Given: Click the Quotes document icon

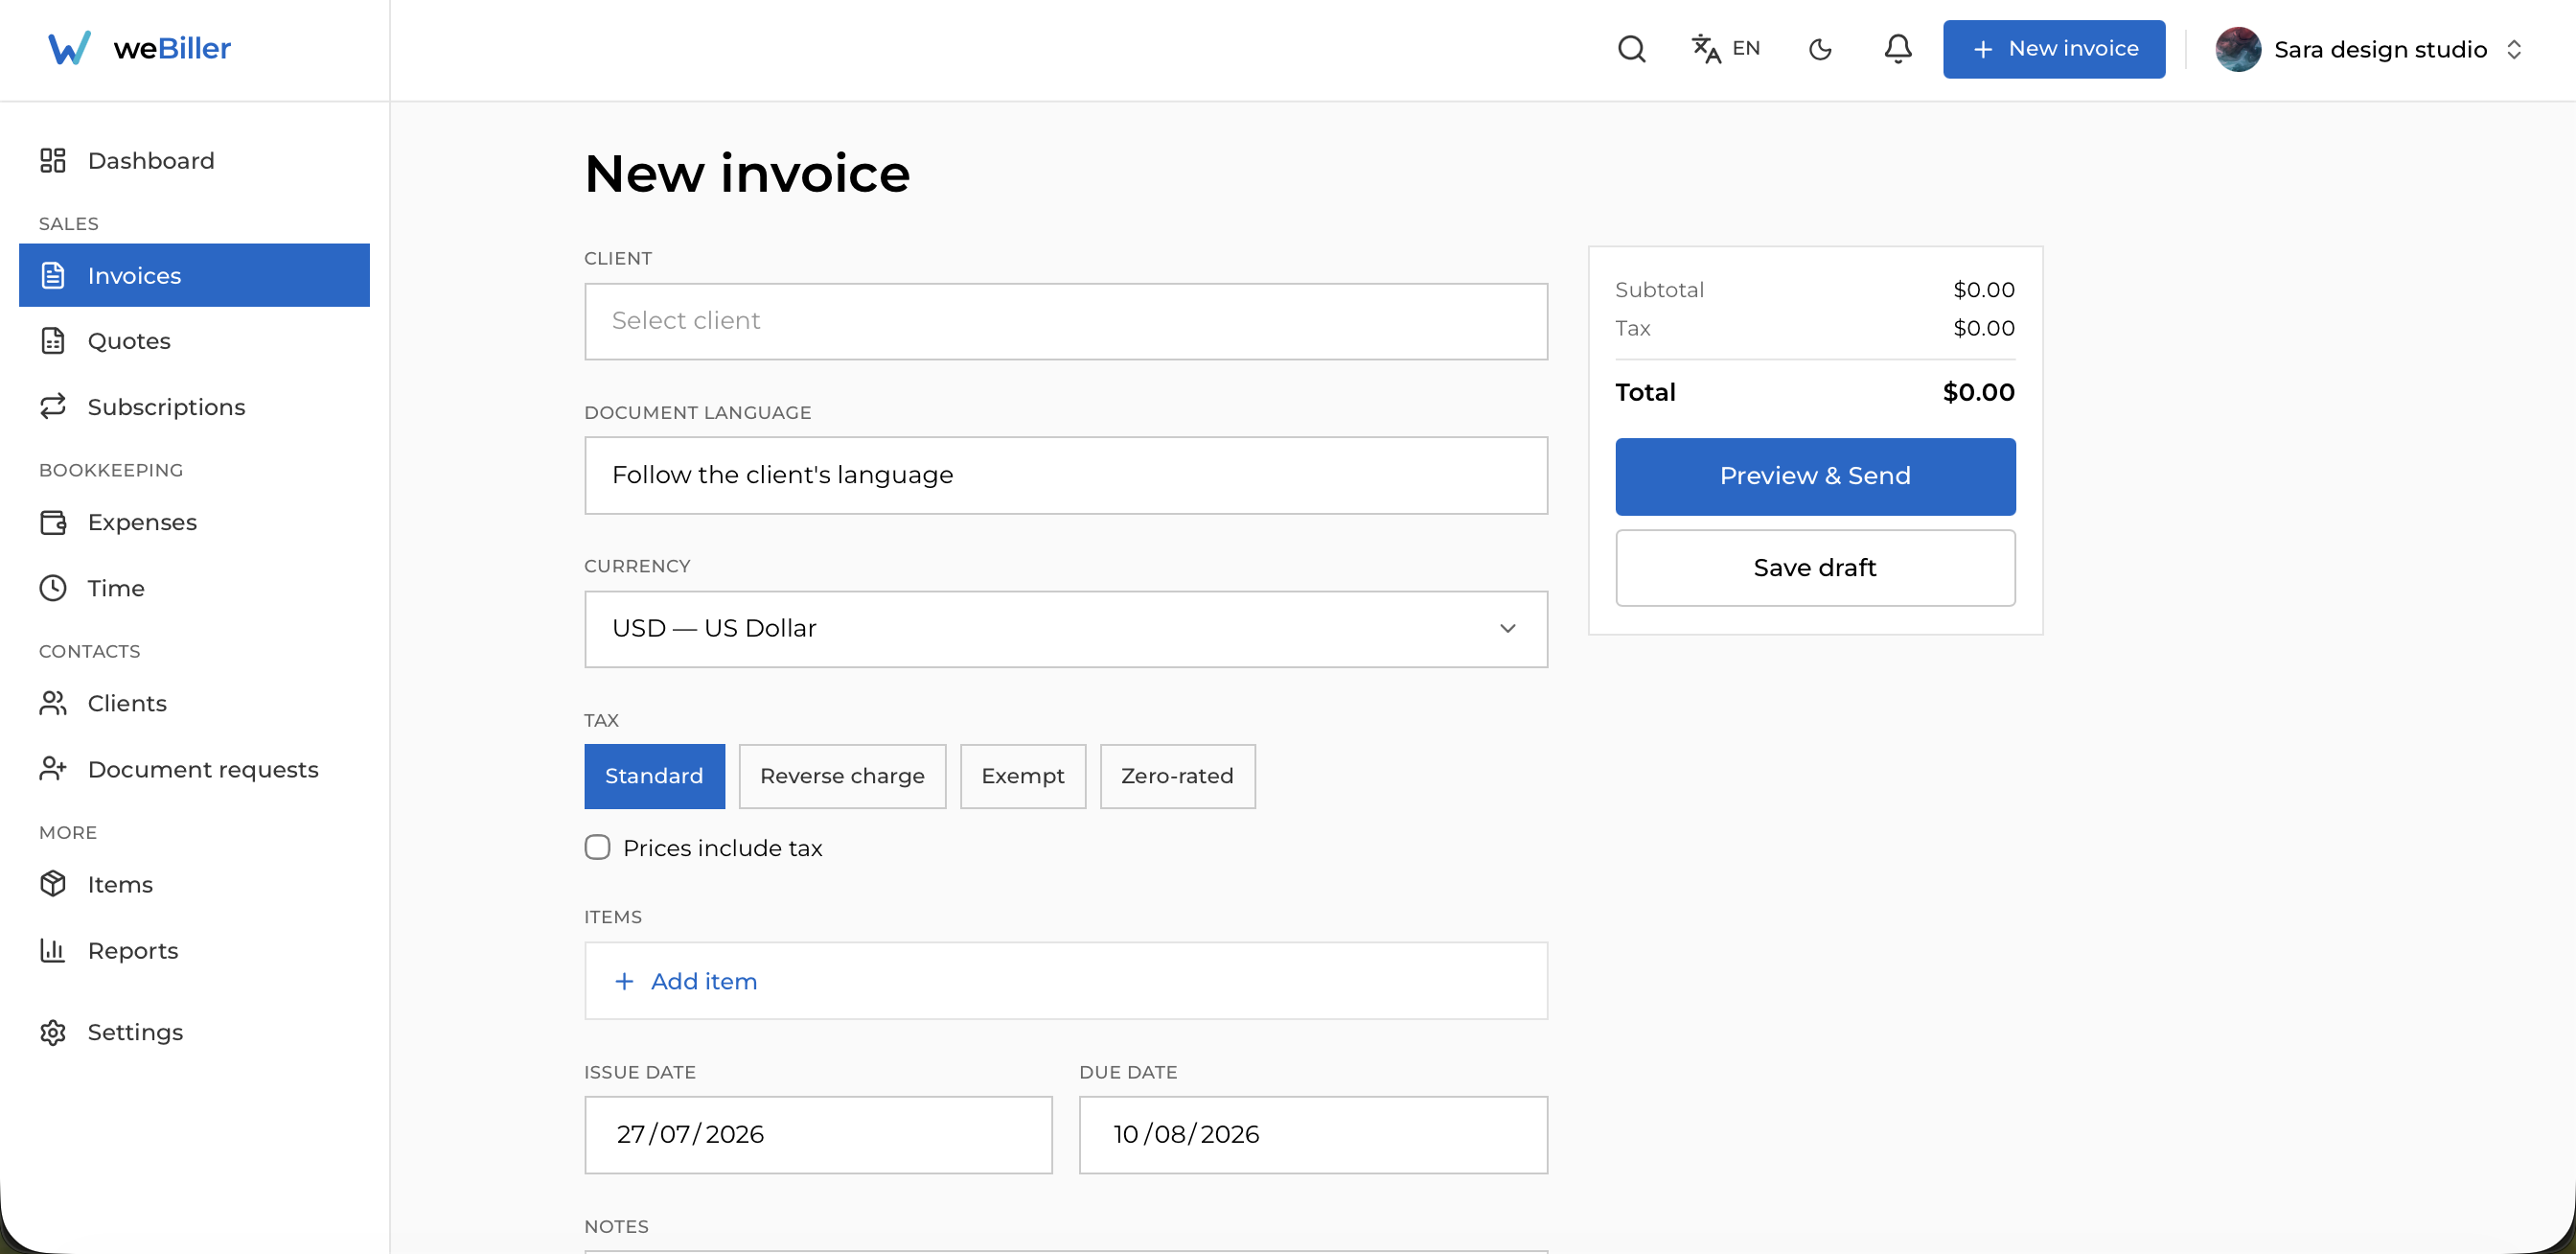Looking at the screenshot, I should point(53,341).
